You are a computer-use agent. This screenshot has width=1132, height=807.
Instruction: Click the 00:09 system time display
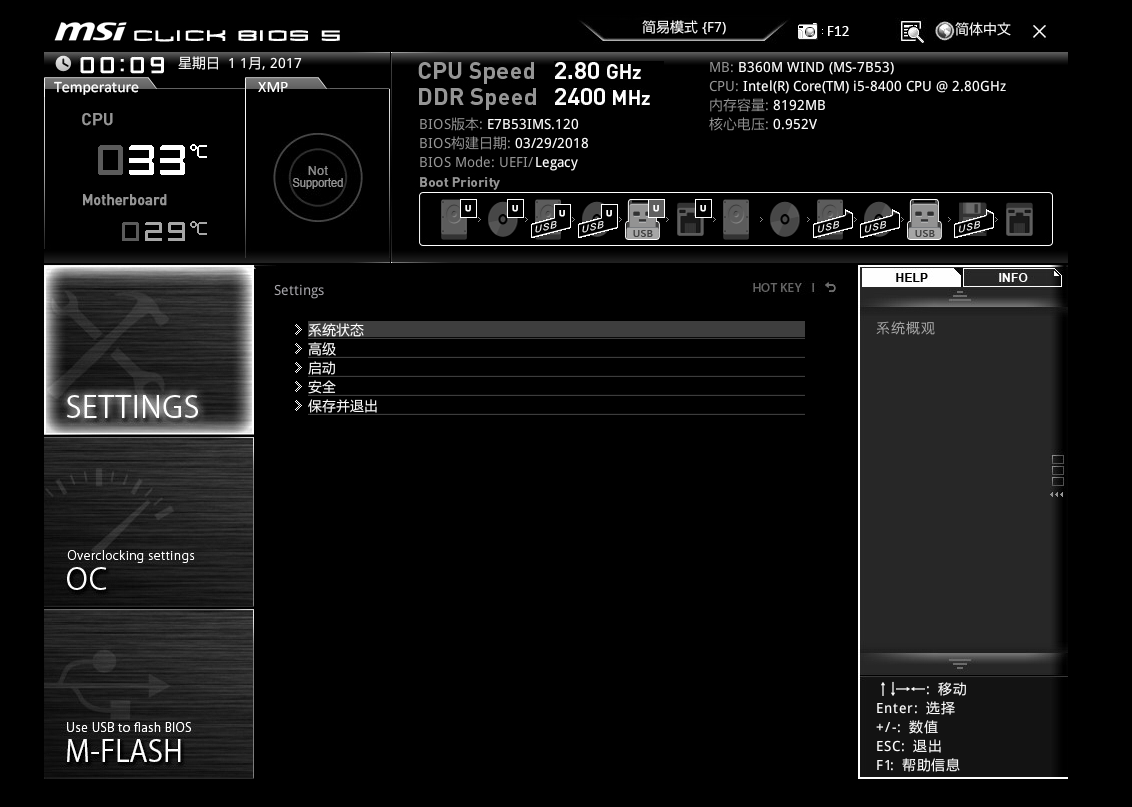tap(122, 64)
